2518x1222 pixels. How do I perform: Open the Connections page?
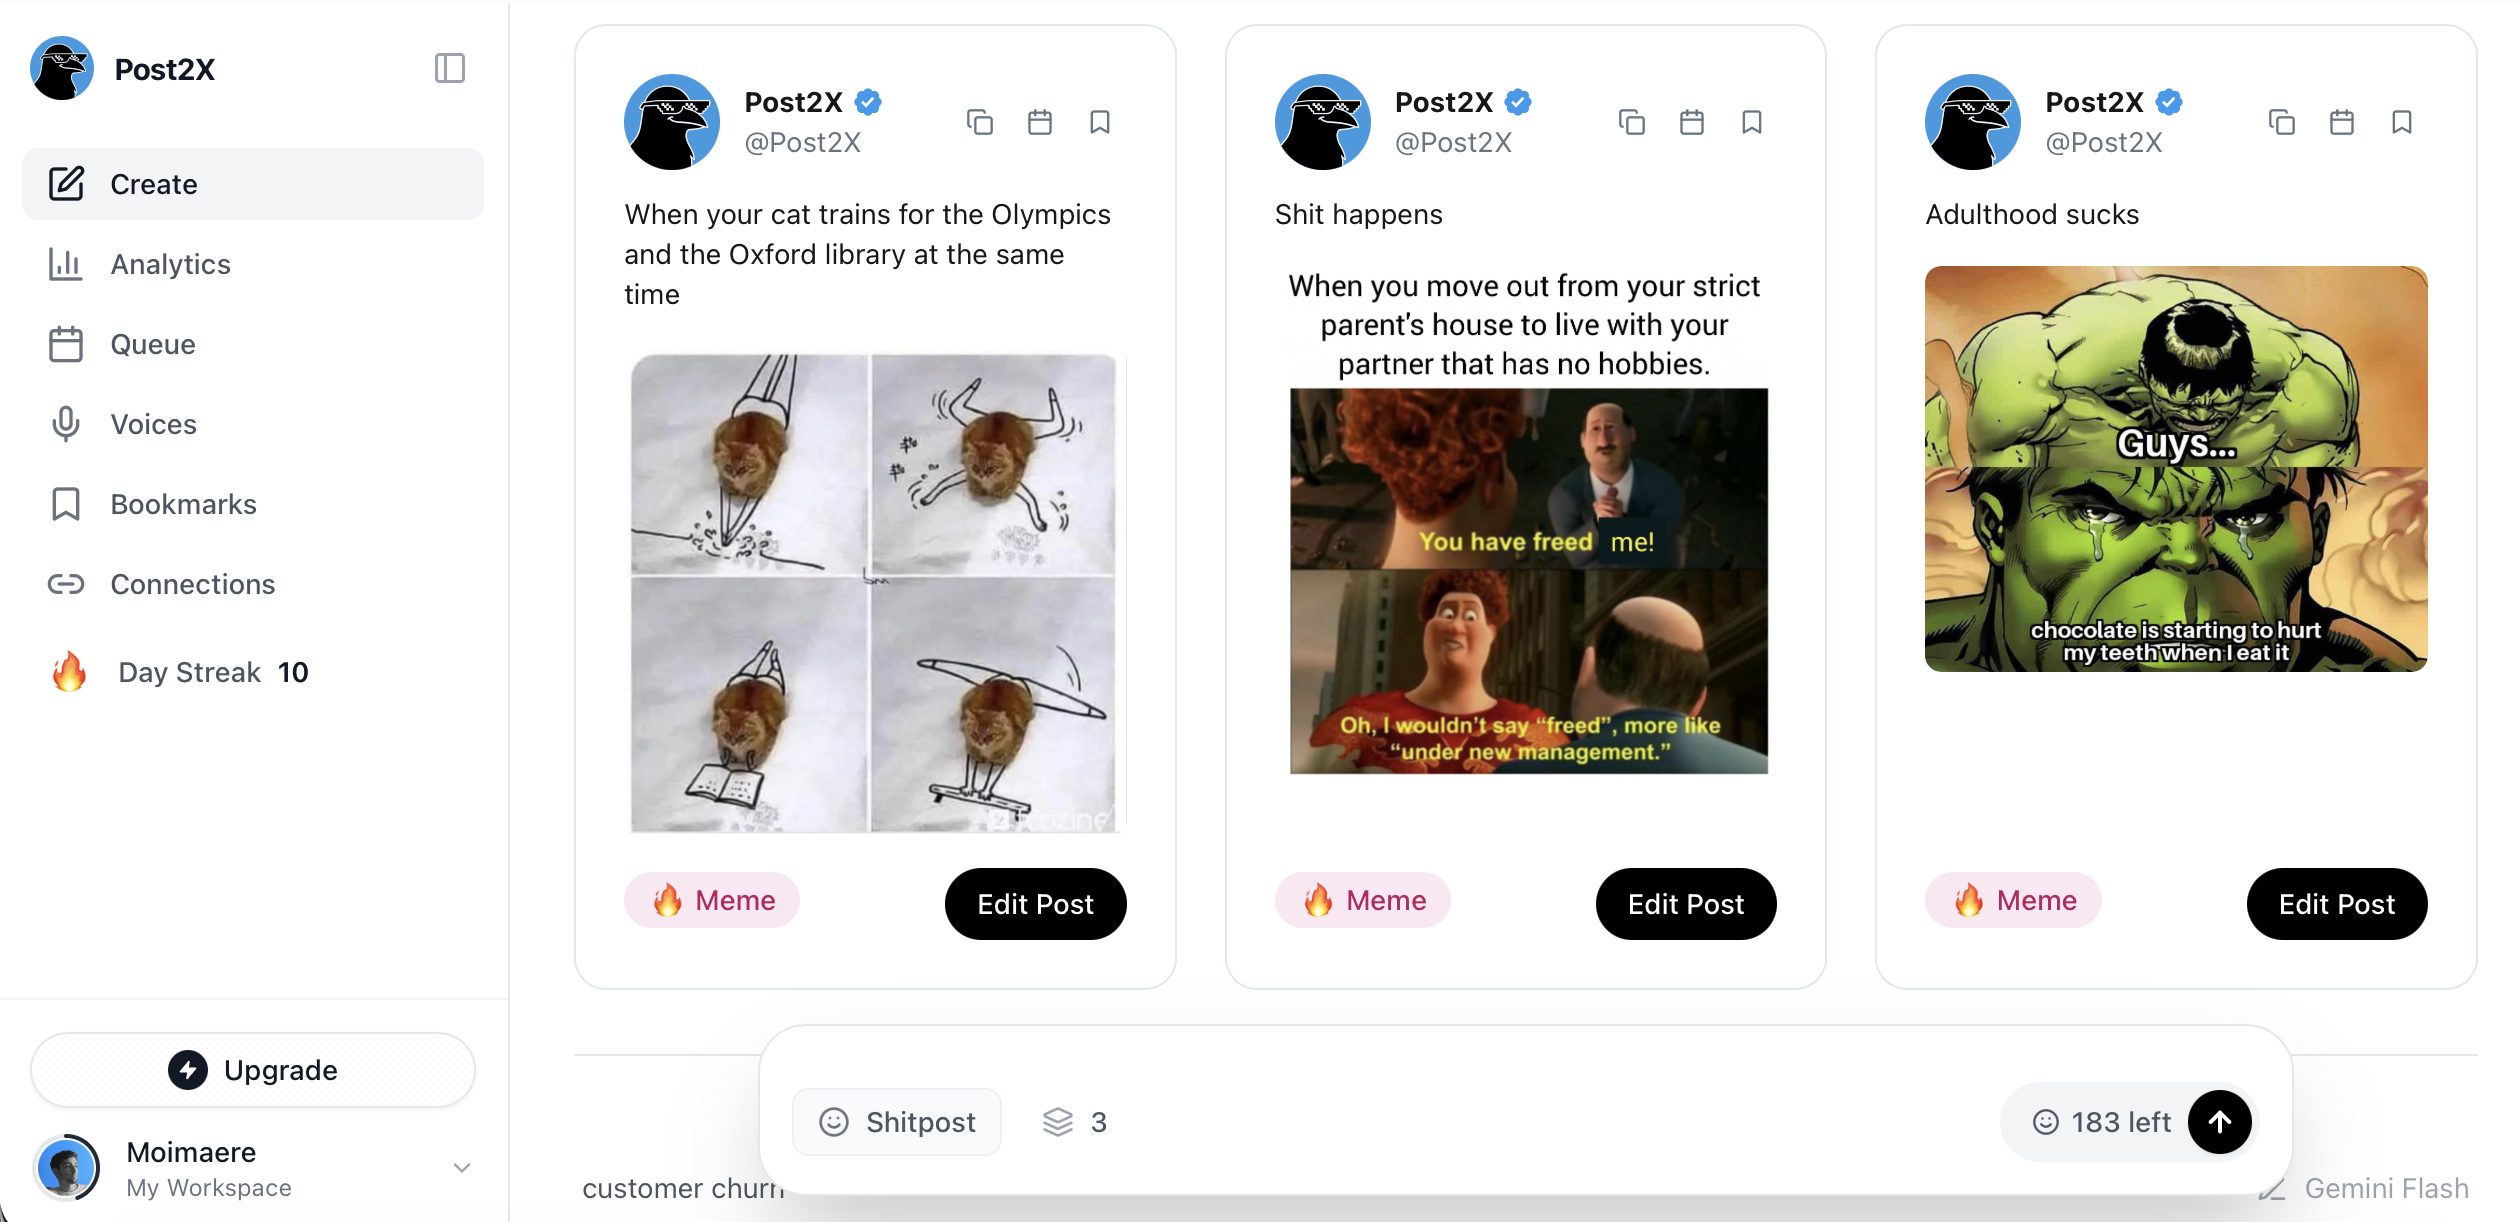(192, 584)
